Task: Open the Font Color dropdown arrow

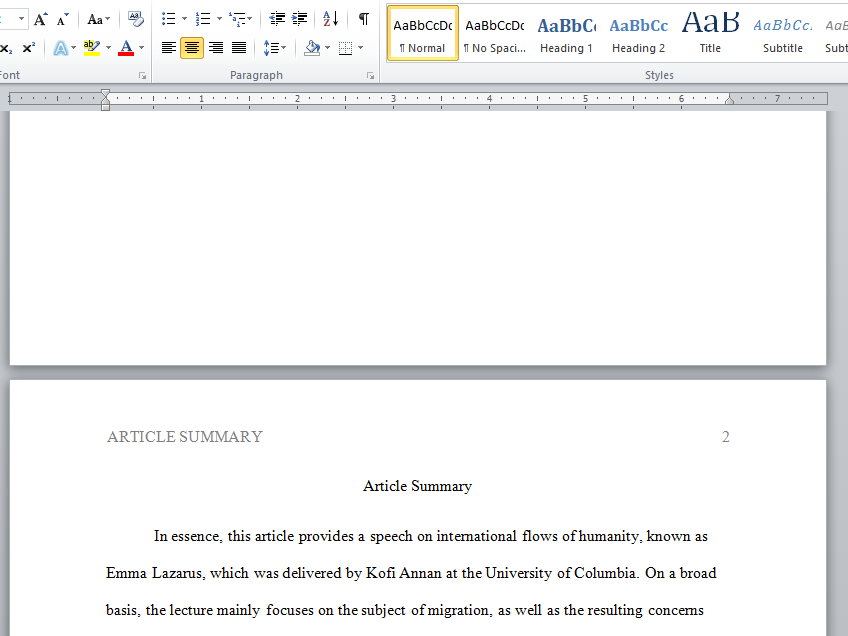Action: click(142, 48)
